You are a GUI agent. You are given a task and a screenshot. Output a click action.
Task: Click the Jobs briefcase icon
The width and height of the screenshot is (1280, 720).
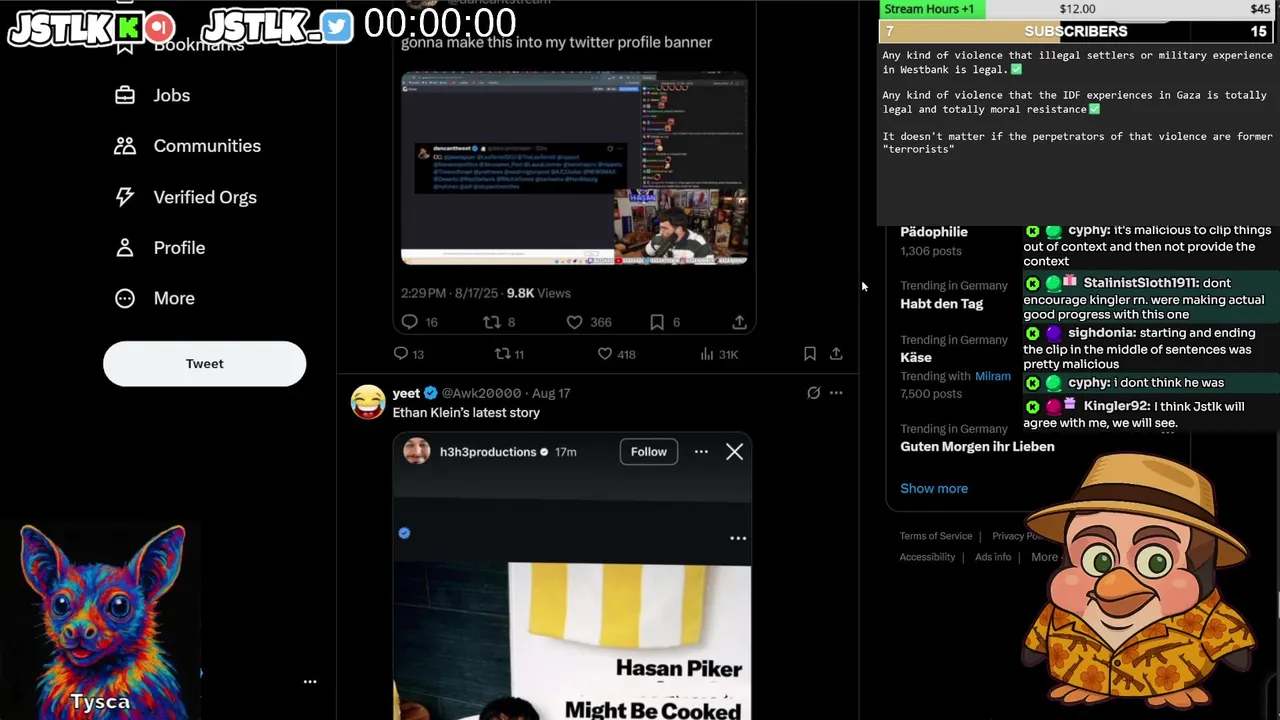click(x=125, y=95)
